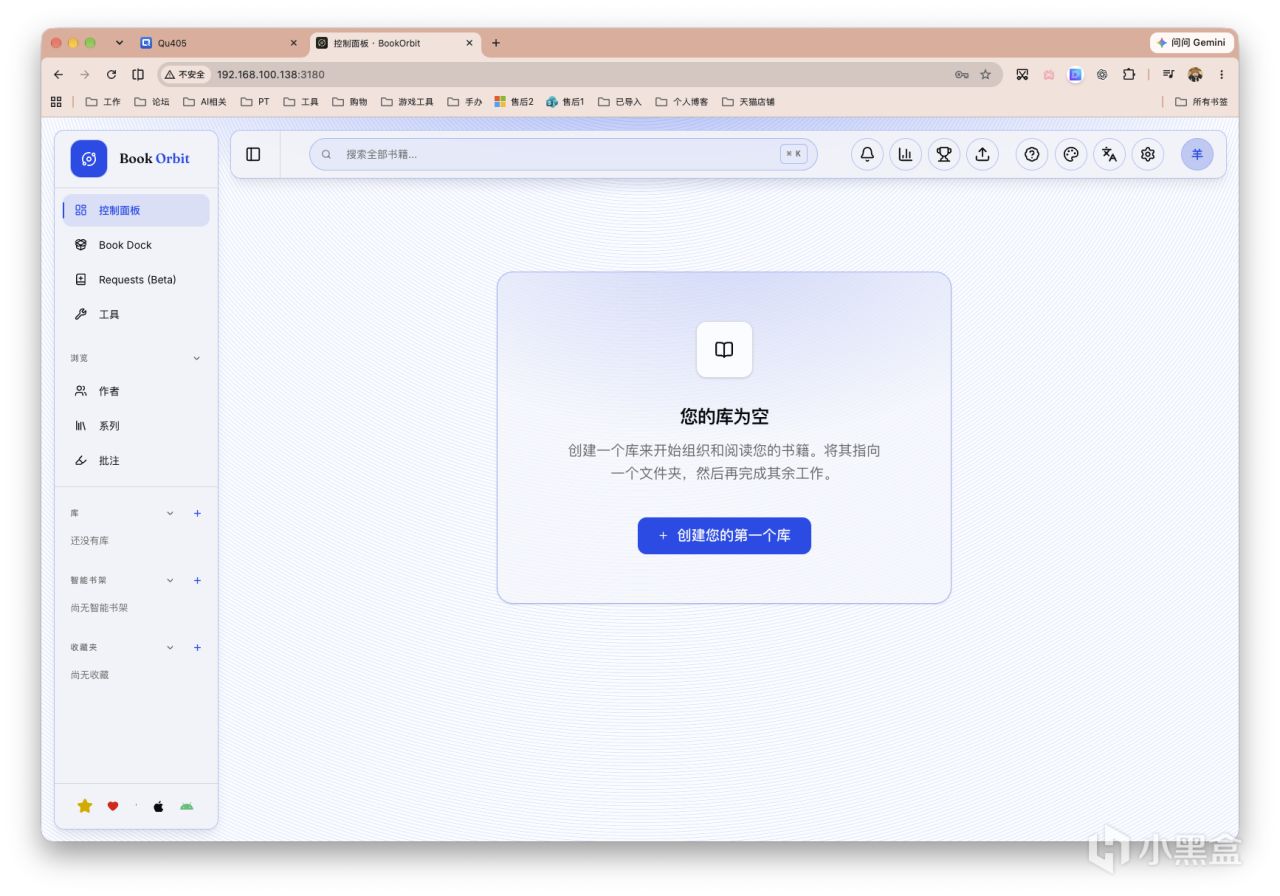Screen dimensions: 1280x896
Task: Click the 问问 Gemini button
Action: coord(1191,43)
